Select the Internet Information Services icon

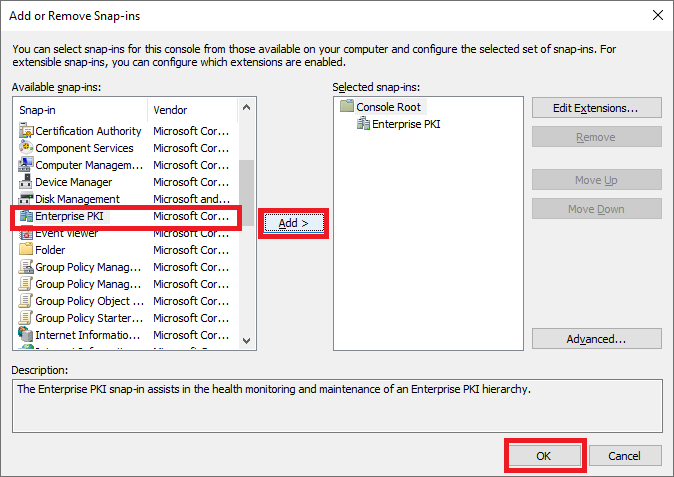click(x=26, y=335)
